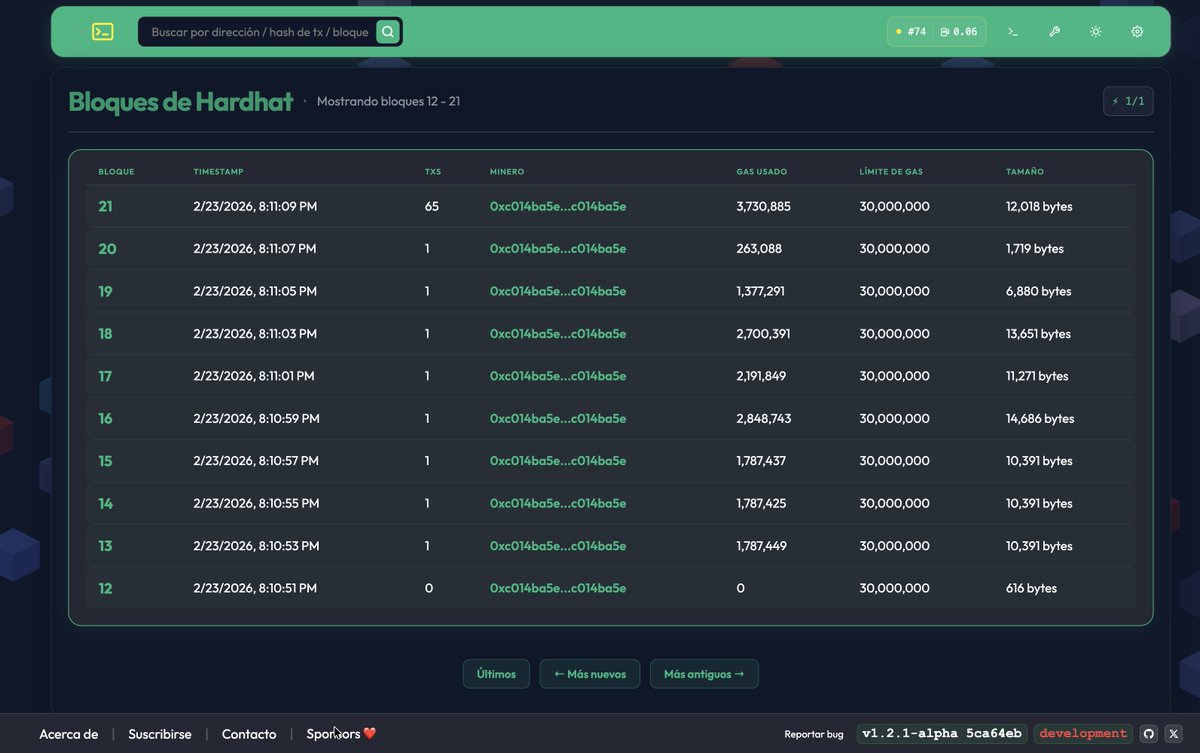Screen dimensions: 1200x753
Task: Open Sponsors footer link
Action: 341,734
